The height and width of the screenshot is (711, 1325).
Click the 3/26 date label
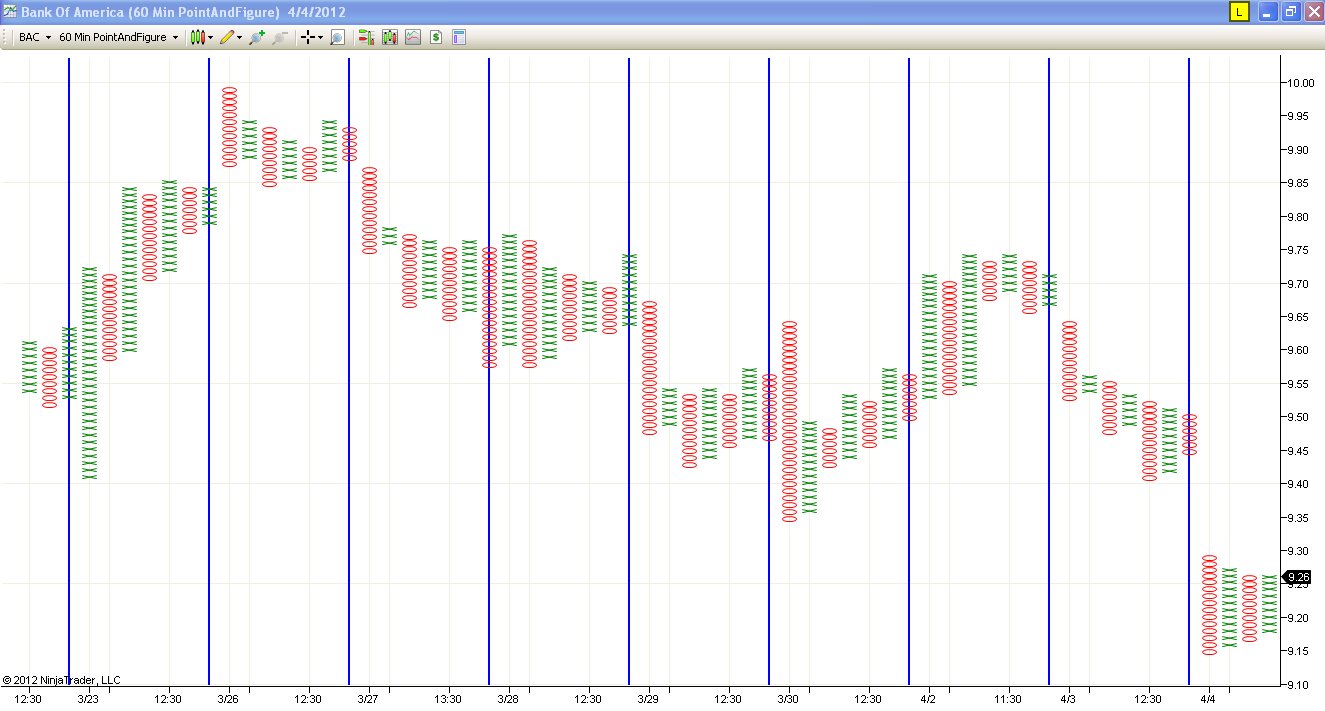point(228,699)
